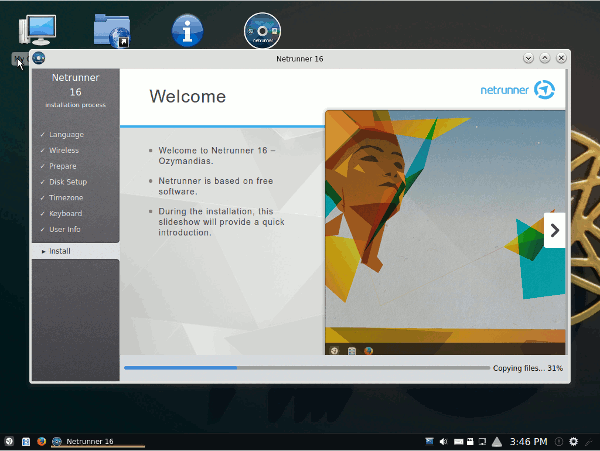Minimize the Netrunner 16 installer window

pos(528,58)
